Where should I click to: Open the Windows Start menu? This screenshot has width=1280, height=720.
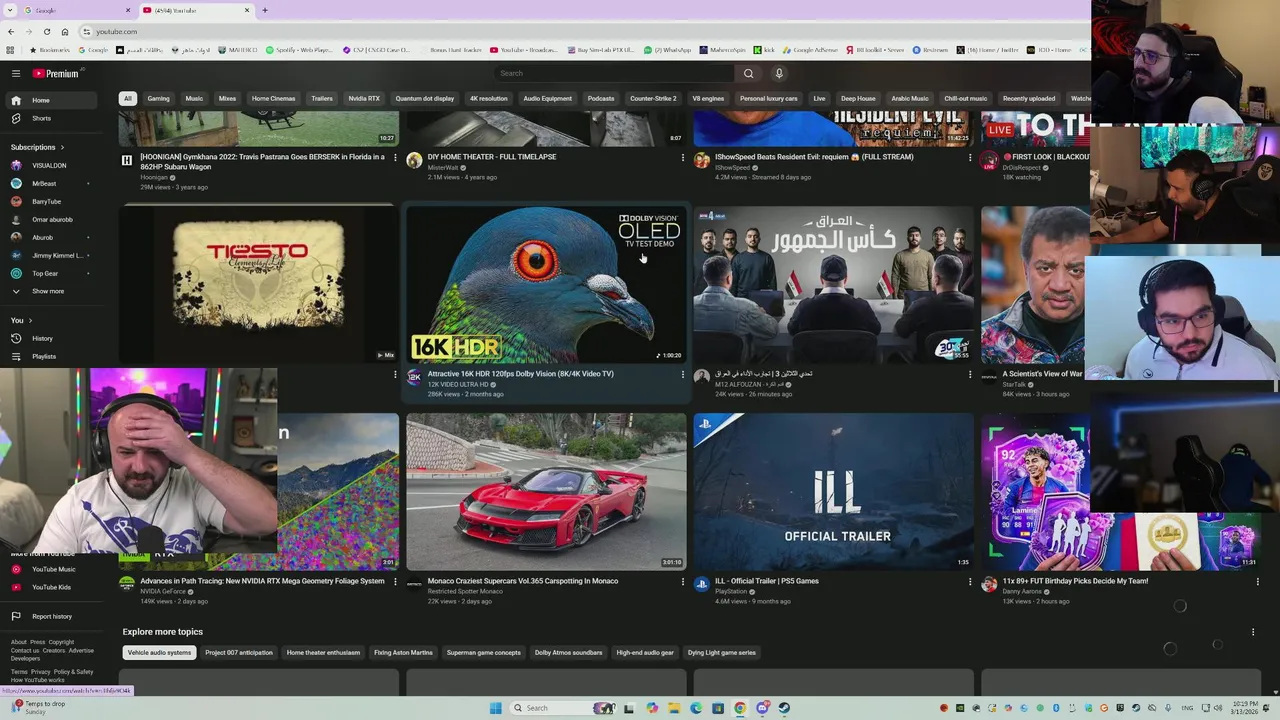tap(495, 708)
